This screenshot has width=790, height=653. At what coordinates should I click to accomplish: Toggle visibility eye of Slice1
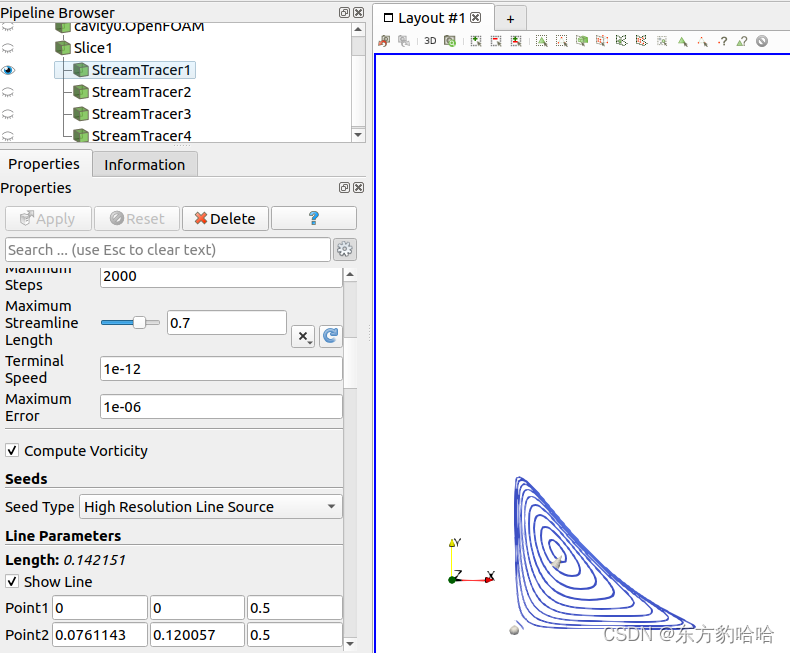8,48
